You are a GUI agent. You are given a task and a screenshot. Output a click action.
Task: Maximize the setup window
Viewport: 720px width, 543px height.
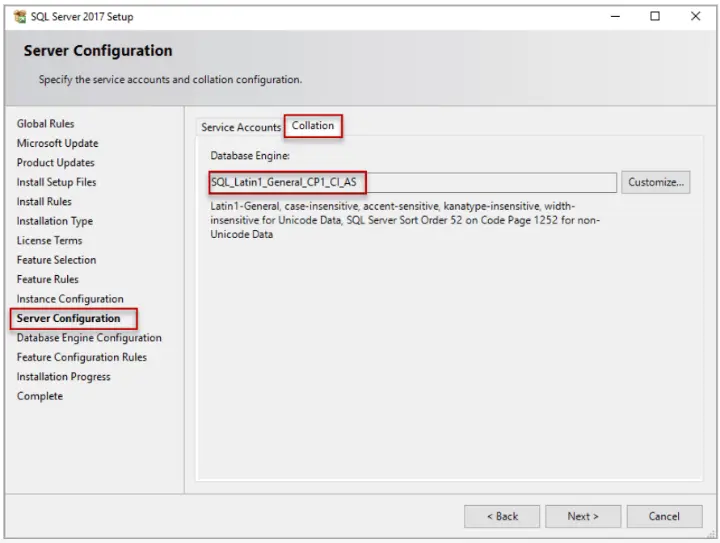click(655, 17)
